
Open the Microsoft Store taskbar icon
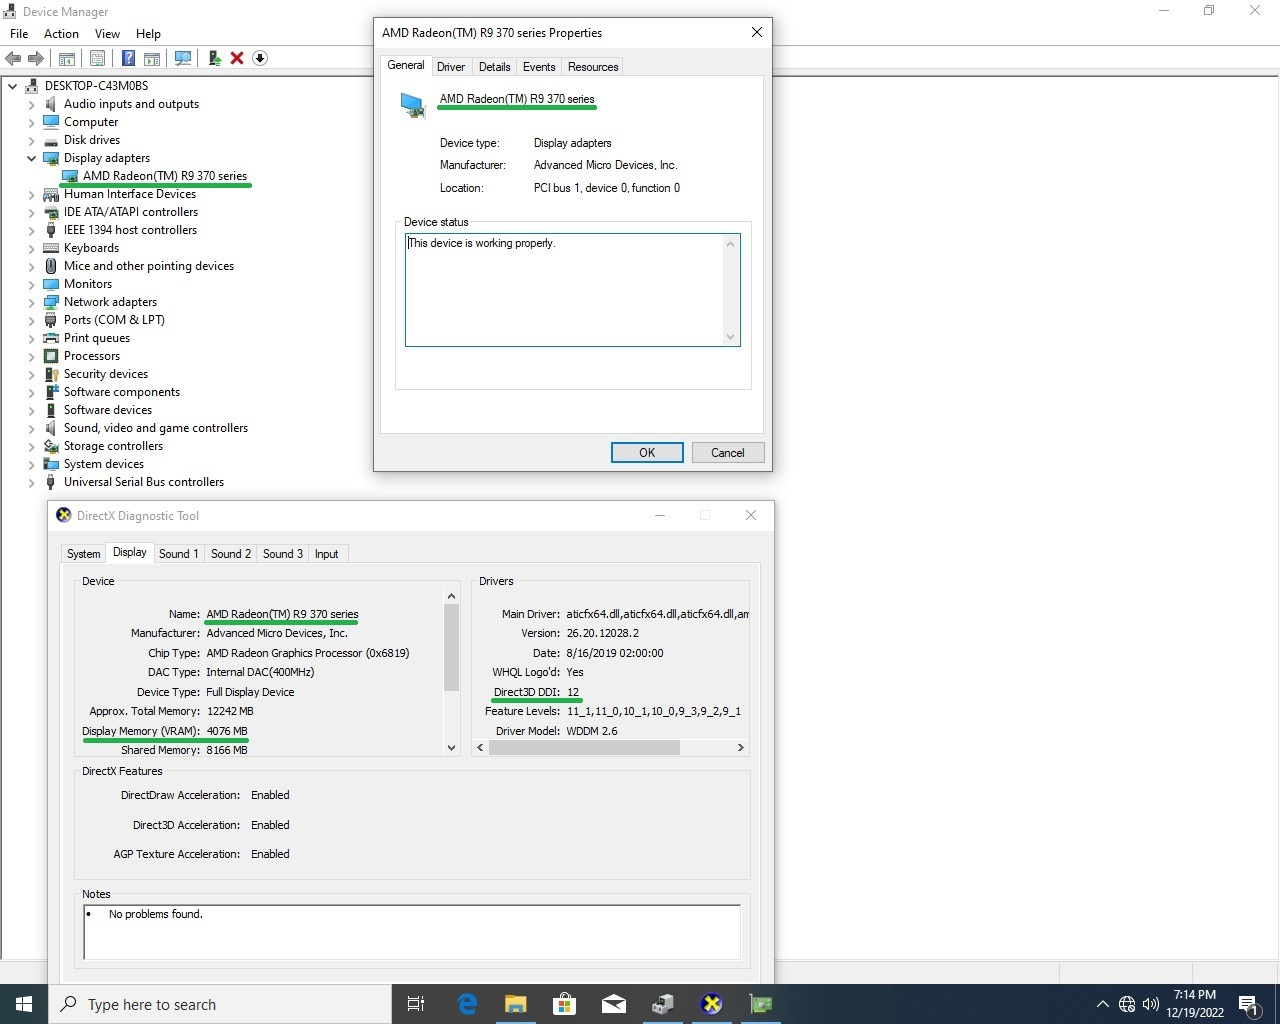[x=564, y=1004]
